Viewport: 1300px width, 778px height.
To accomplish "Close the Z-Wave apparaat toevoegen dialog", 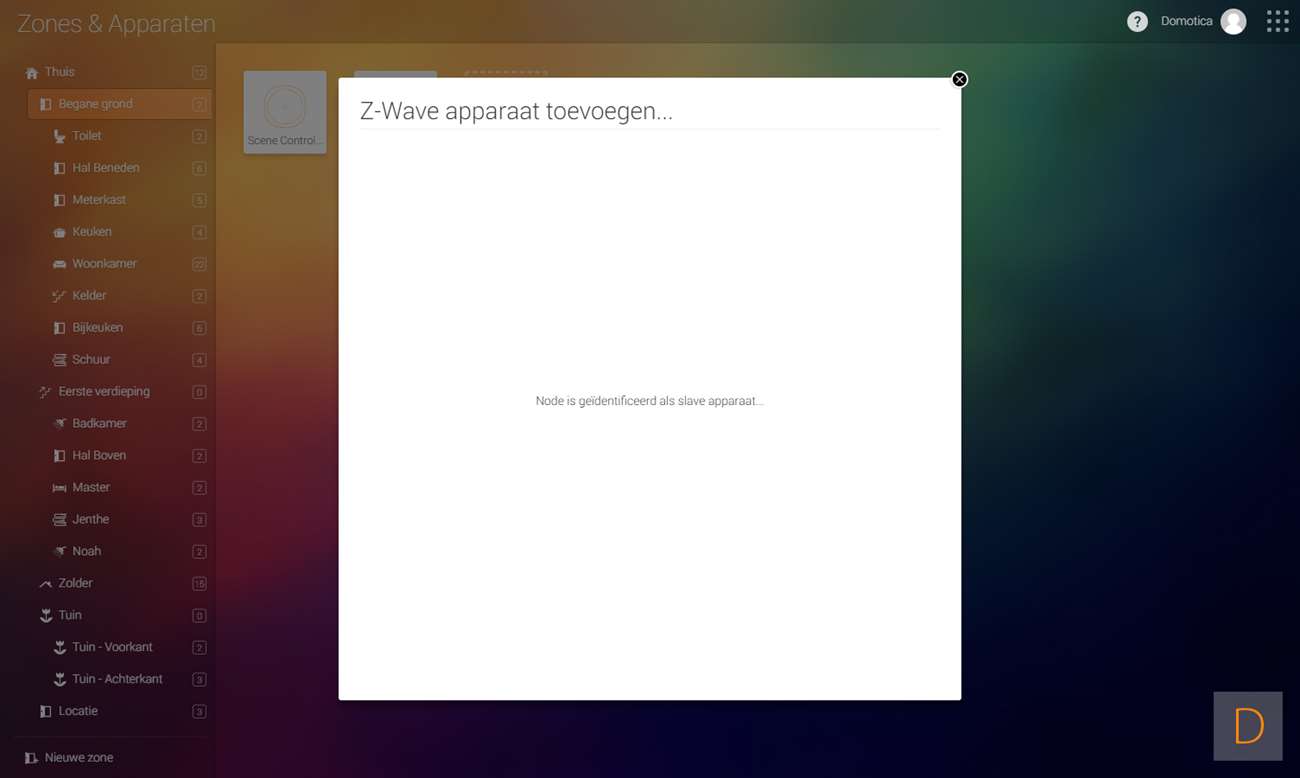I will click(959, 80).
